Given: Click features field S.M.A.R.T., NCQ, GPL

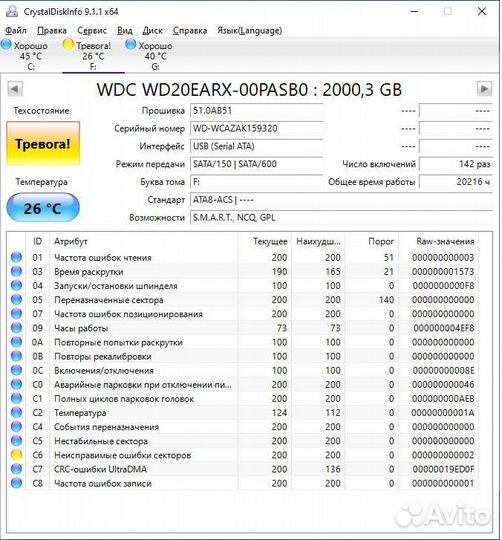Looking at the screenshot, I should tap(341, 218).
